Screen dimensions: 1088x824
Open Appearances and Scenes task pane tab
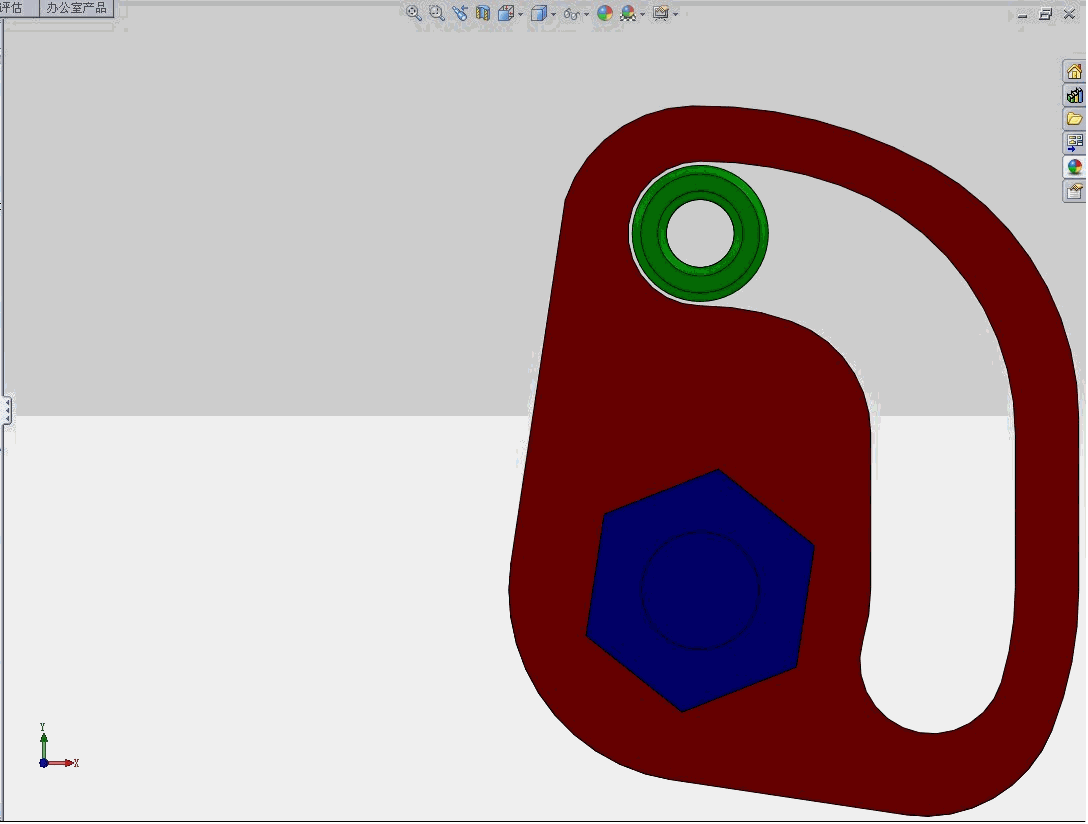pos(1074,167)
